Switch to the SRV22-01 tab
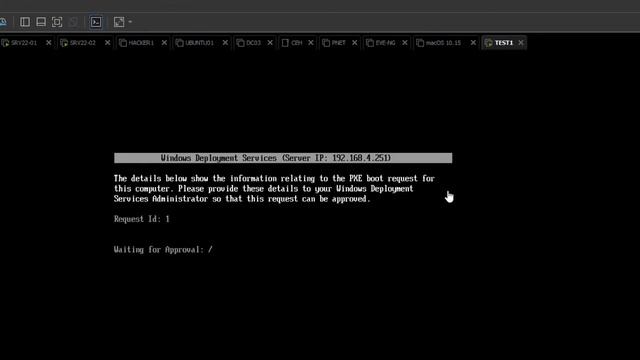The image size is (640, 360). pyautogui.click(x=24, y=43)
